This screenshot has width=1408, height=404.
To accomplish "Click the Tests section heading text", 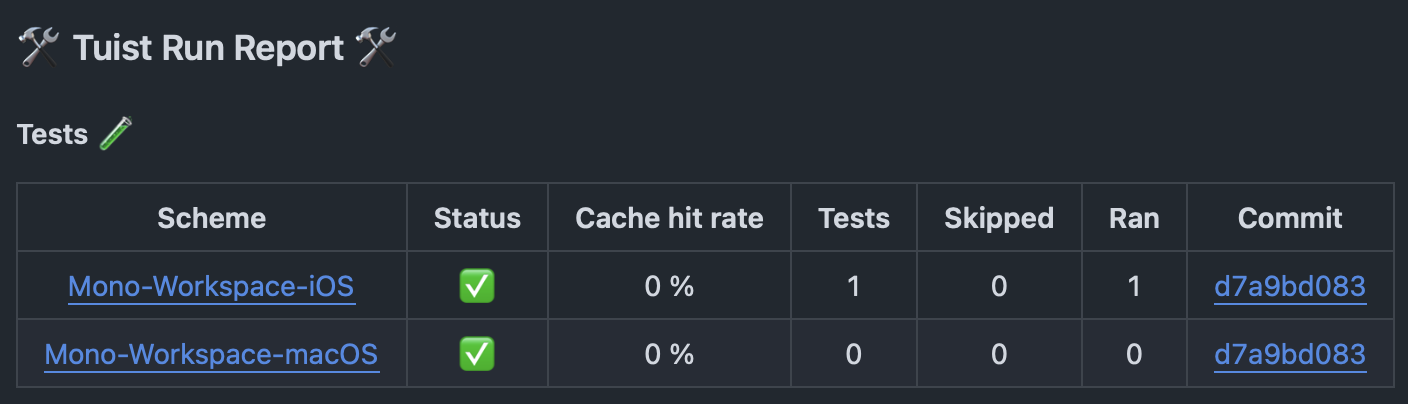I will coord(53,134).
